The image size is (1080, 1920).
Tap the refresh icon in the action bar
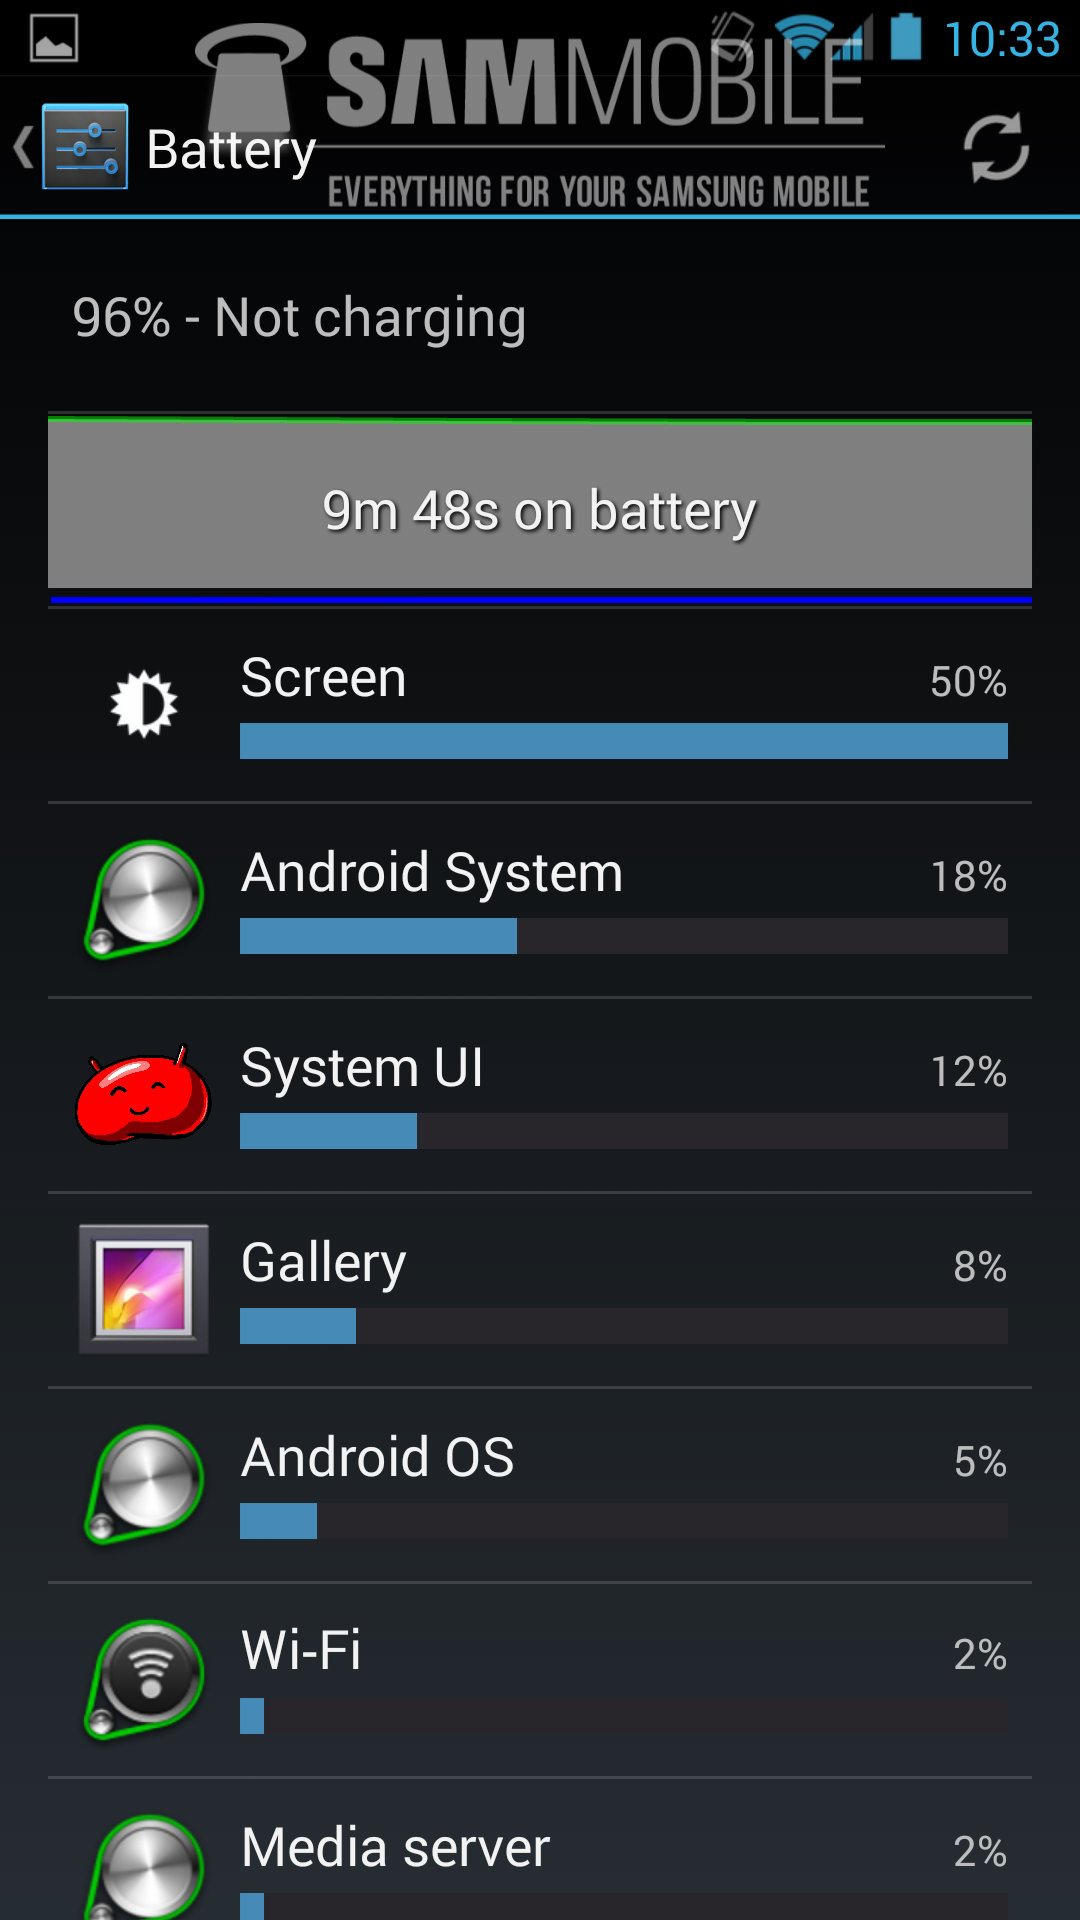point(996,148)
